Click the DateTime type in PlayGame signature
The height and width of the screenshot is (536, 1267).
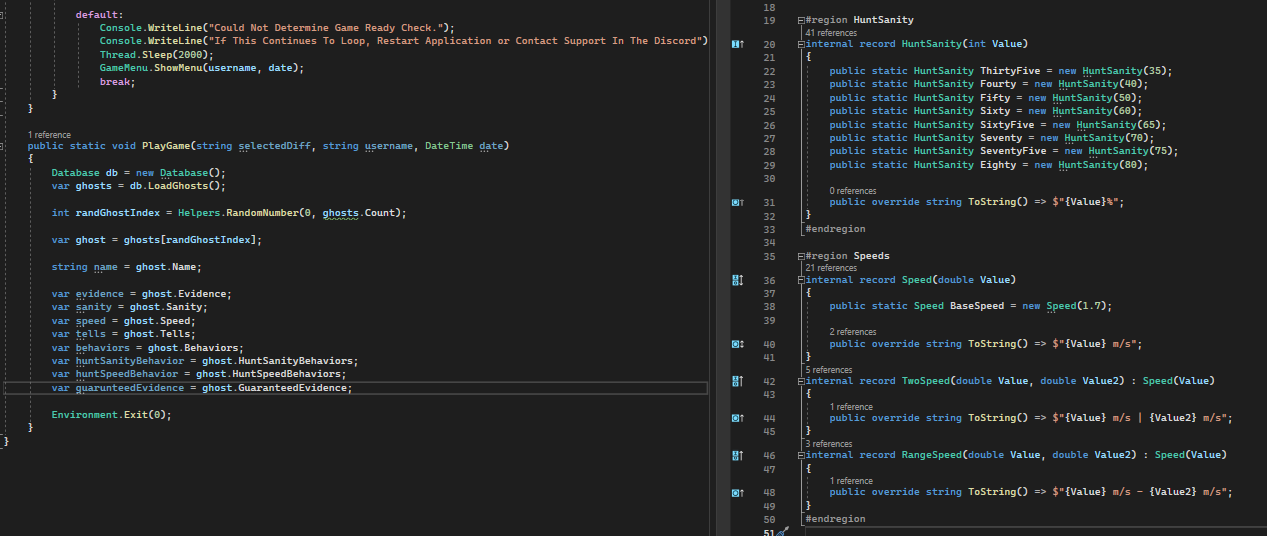pyautogui.click(x=449, y=146)
